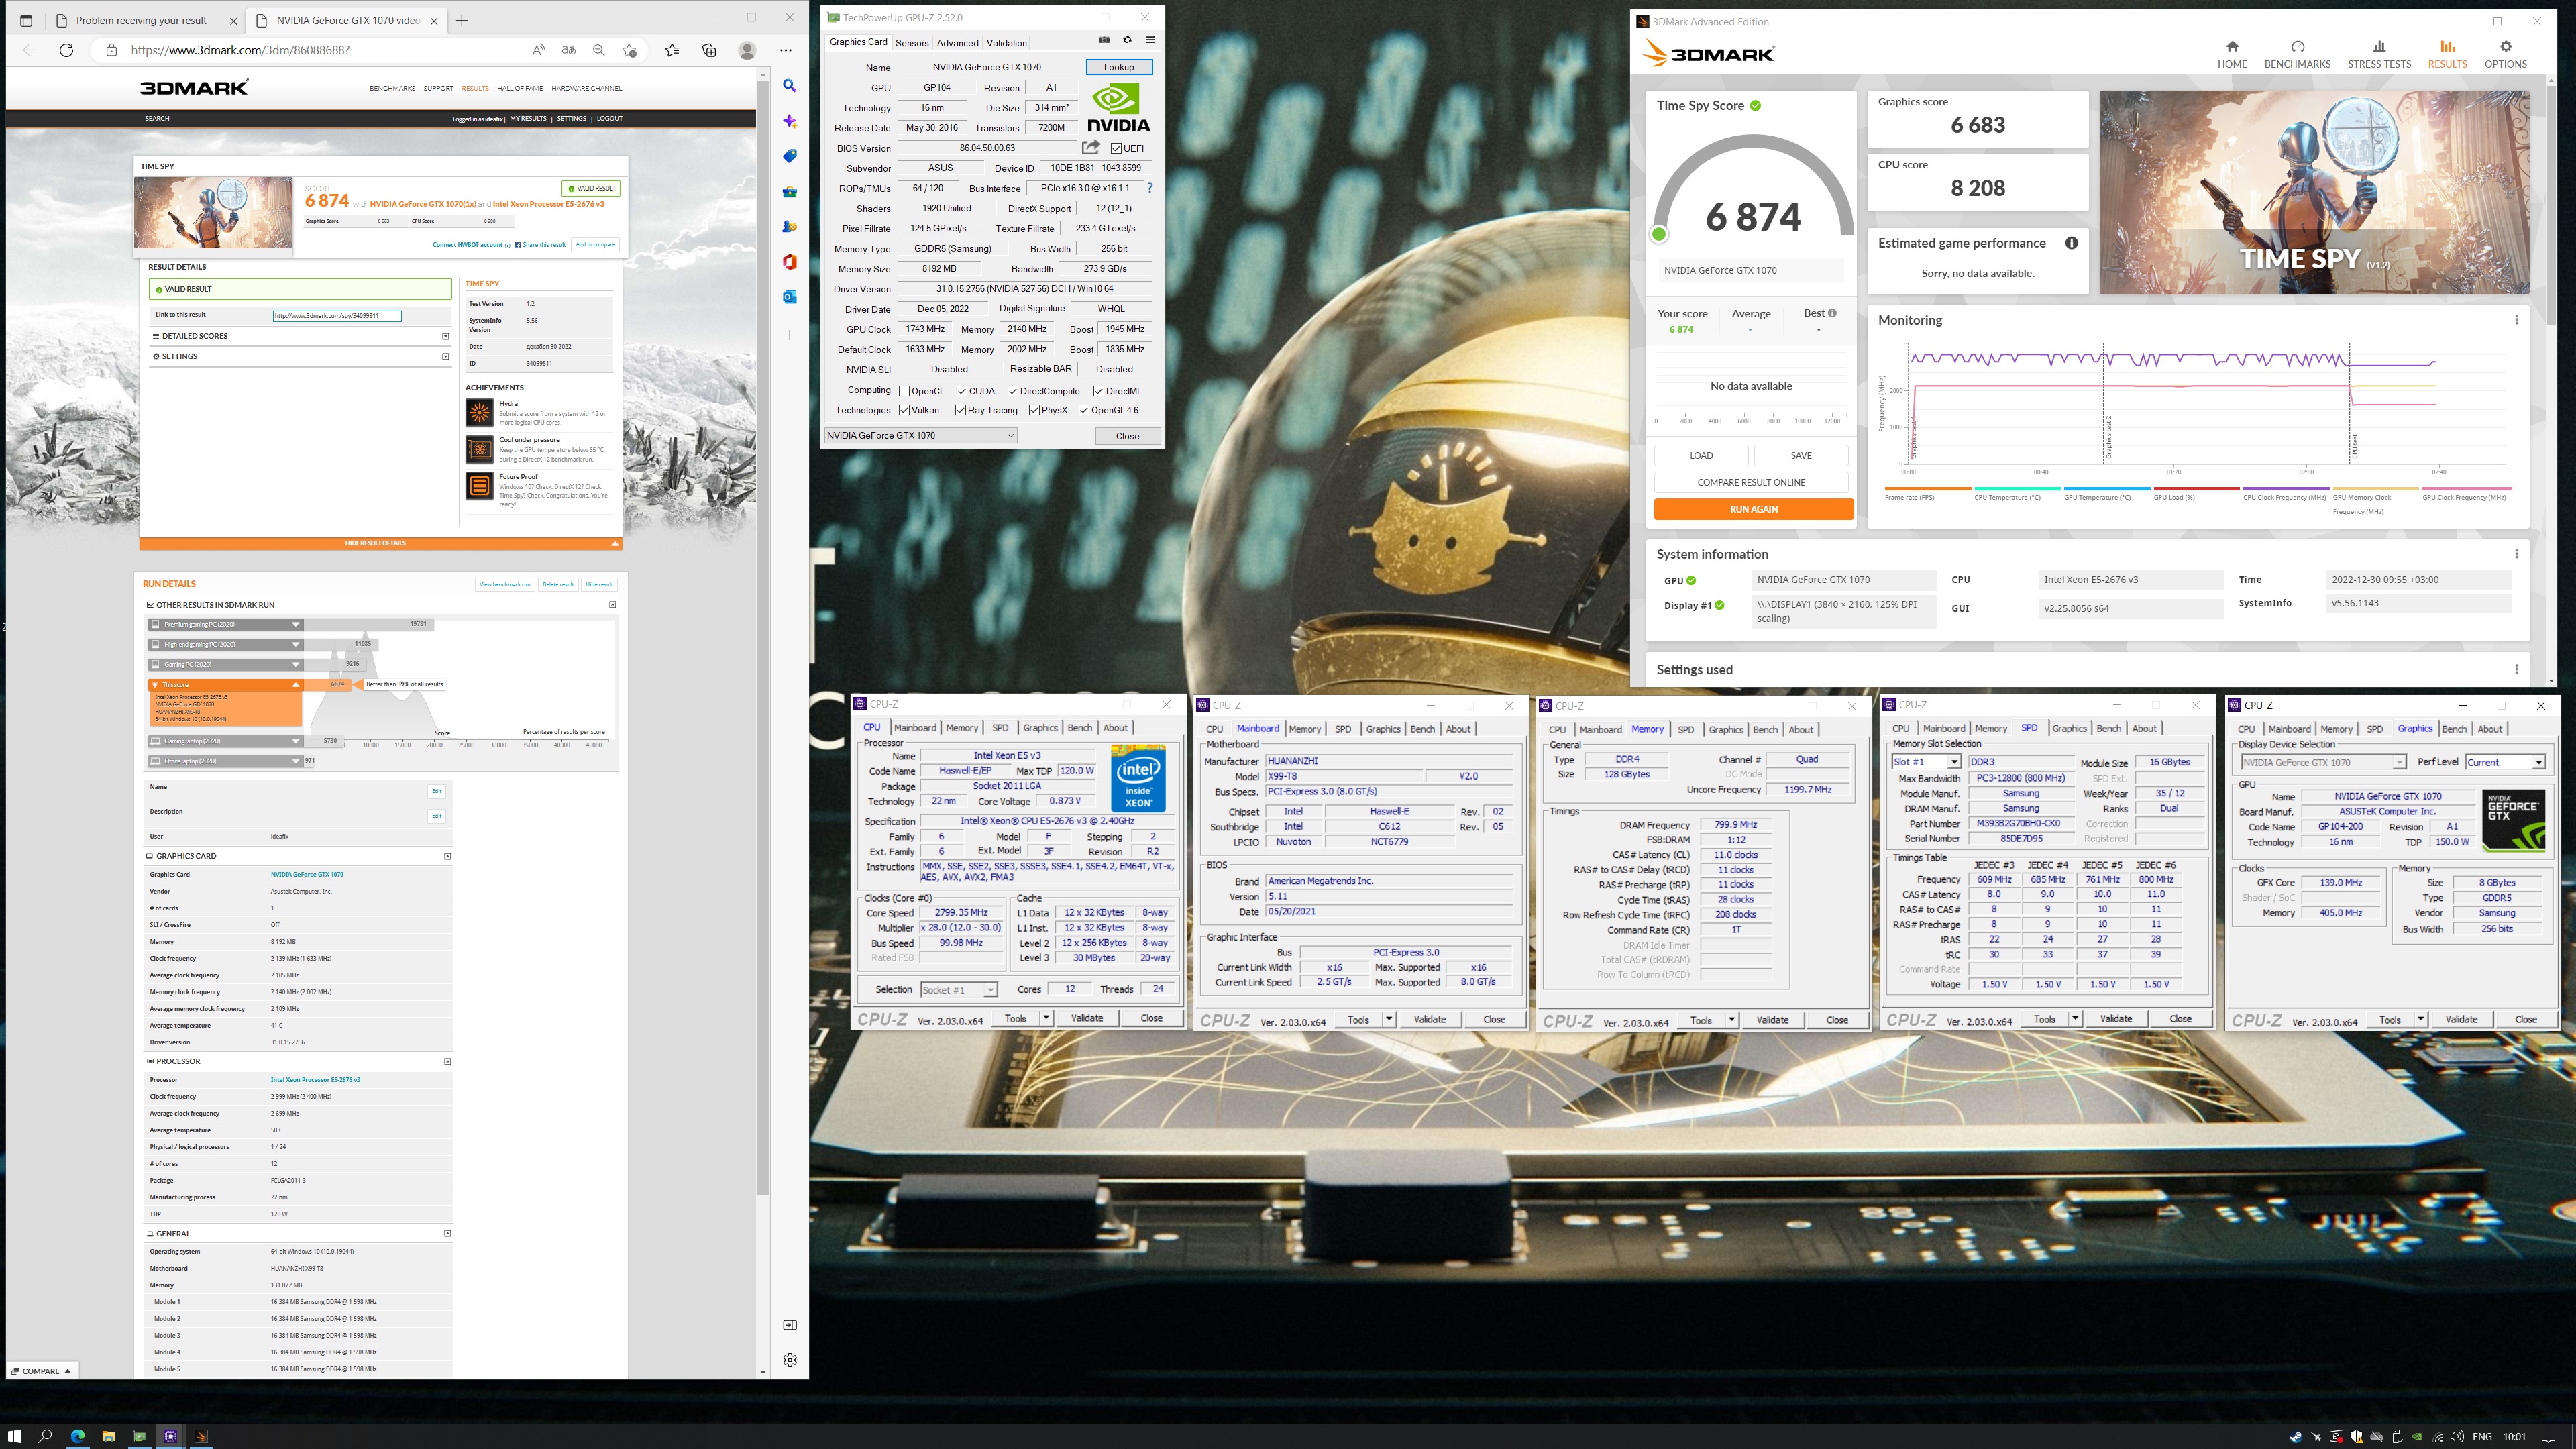Click RUN AGAIN button in 3DMark

1753,509
